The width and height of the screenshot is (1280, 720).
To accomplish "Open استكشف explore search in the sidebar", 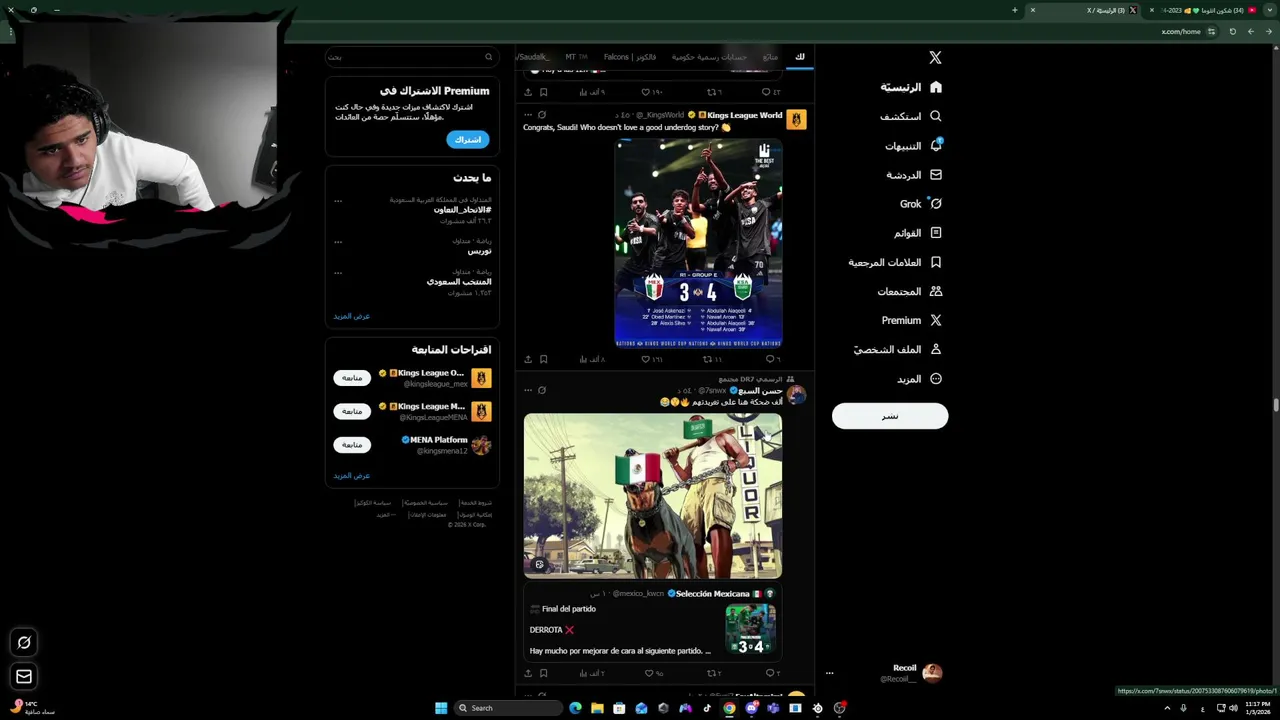I will 911,116.
